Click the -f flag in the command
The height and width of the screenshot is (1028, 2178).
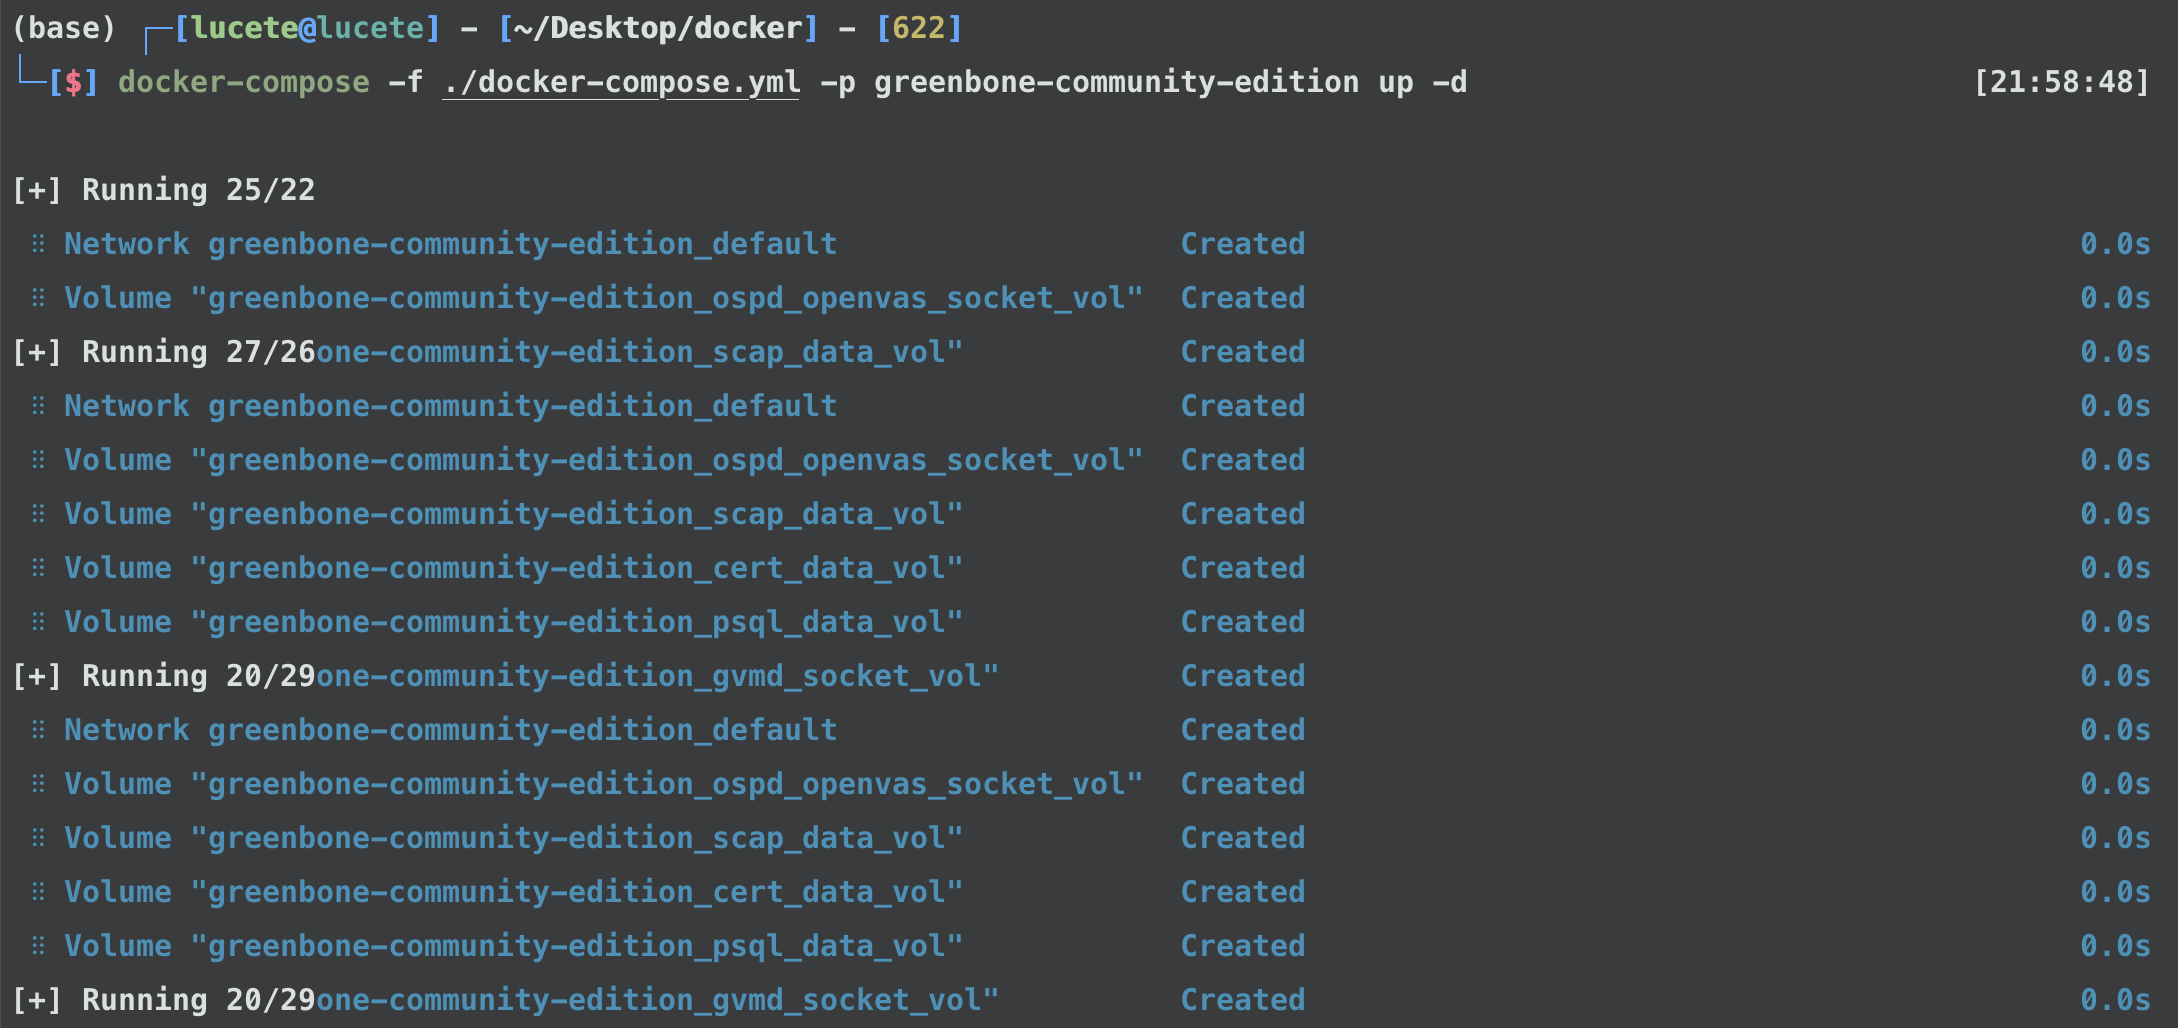(405, 82)
